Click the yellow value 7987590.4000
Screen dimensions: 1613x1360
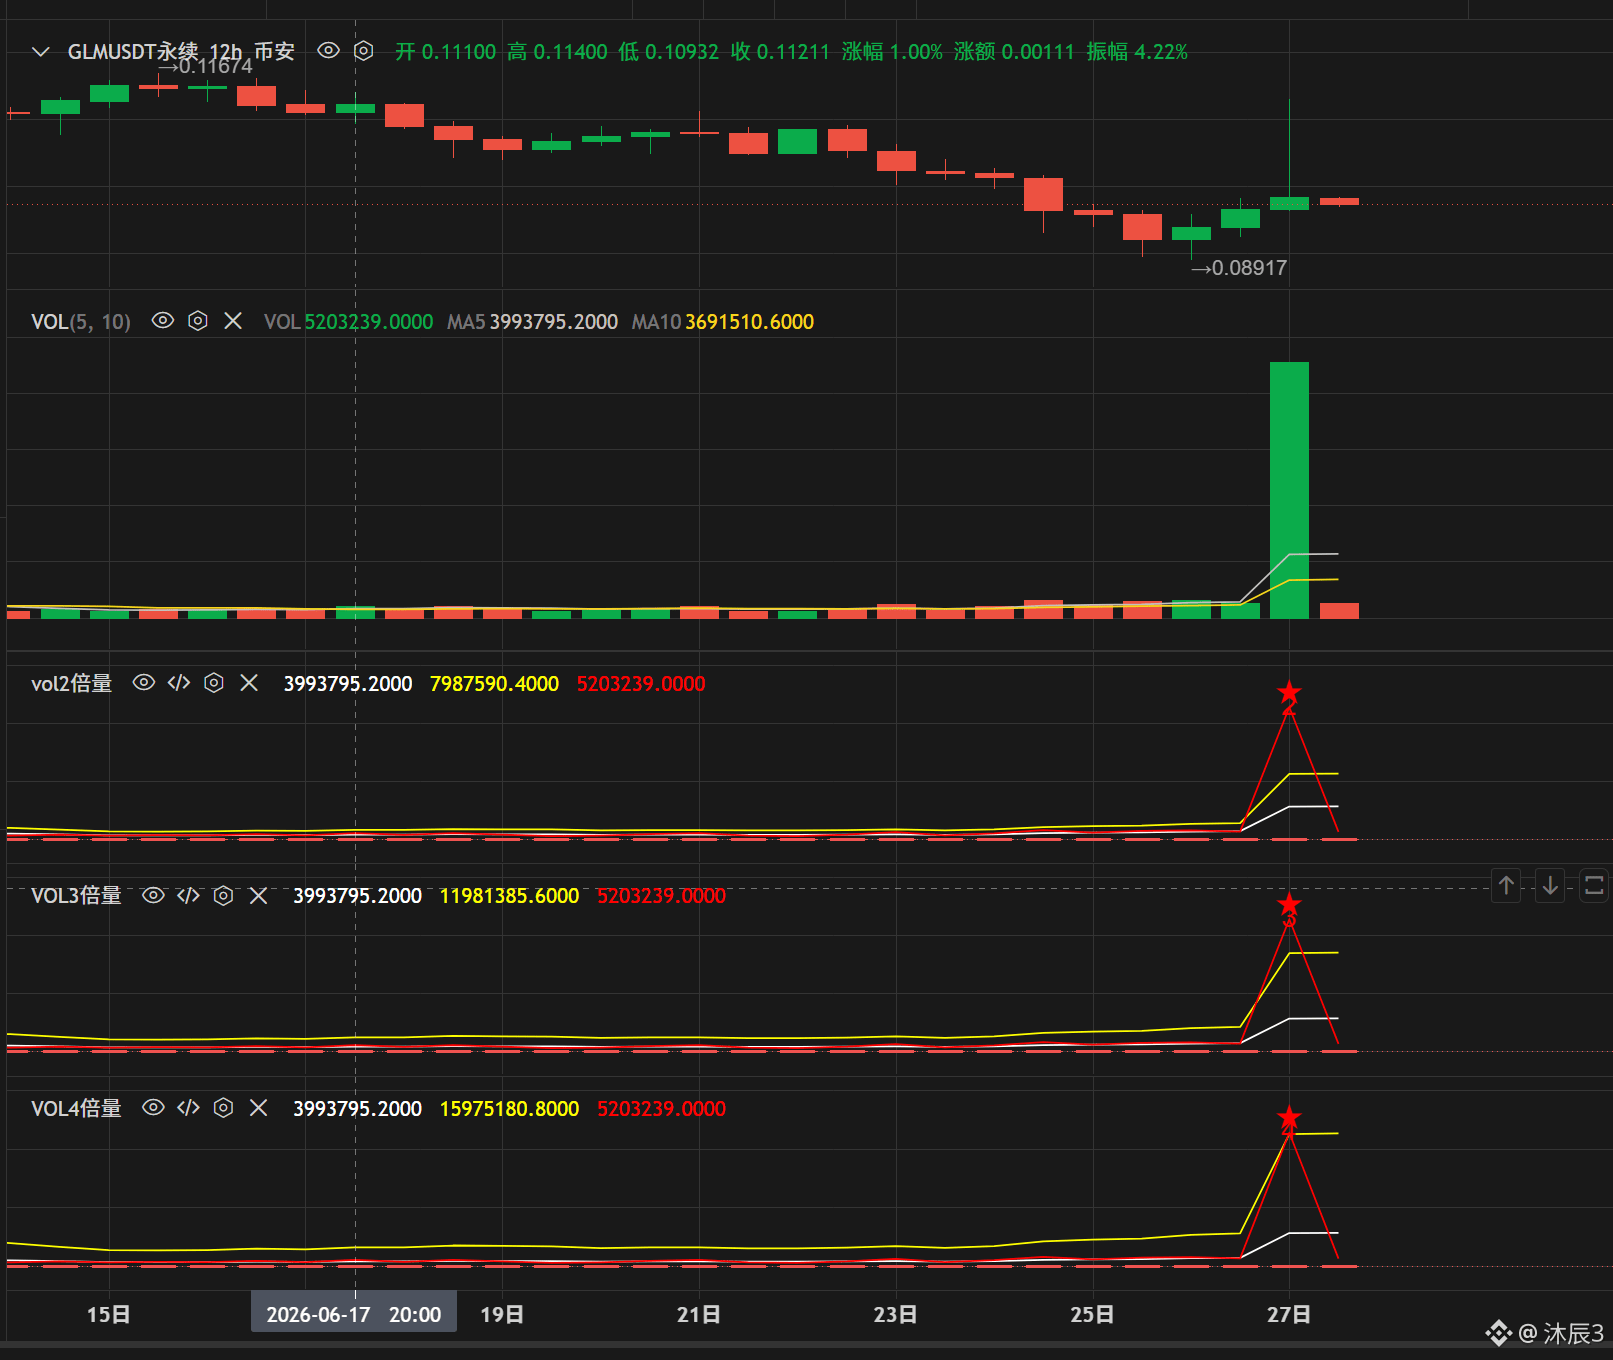click(x=495, y=684)
